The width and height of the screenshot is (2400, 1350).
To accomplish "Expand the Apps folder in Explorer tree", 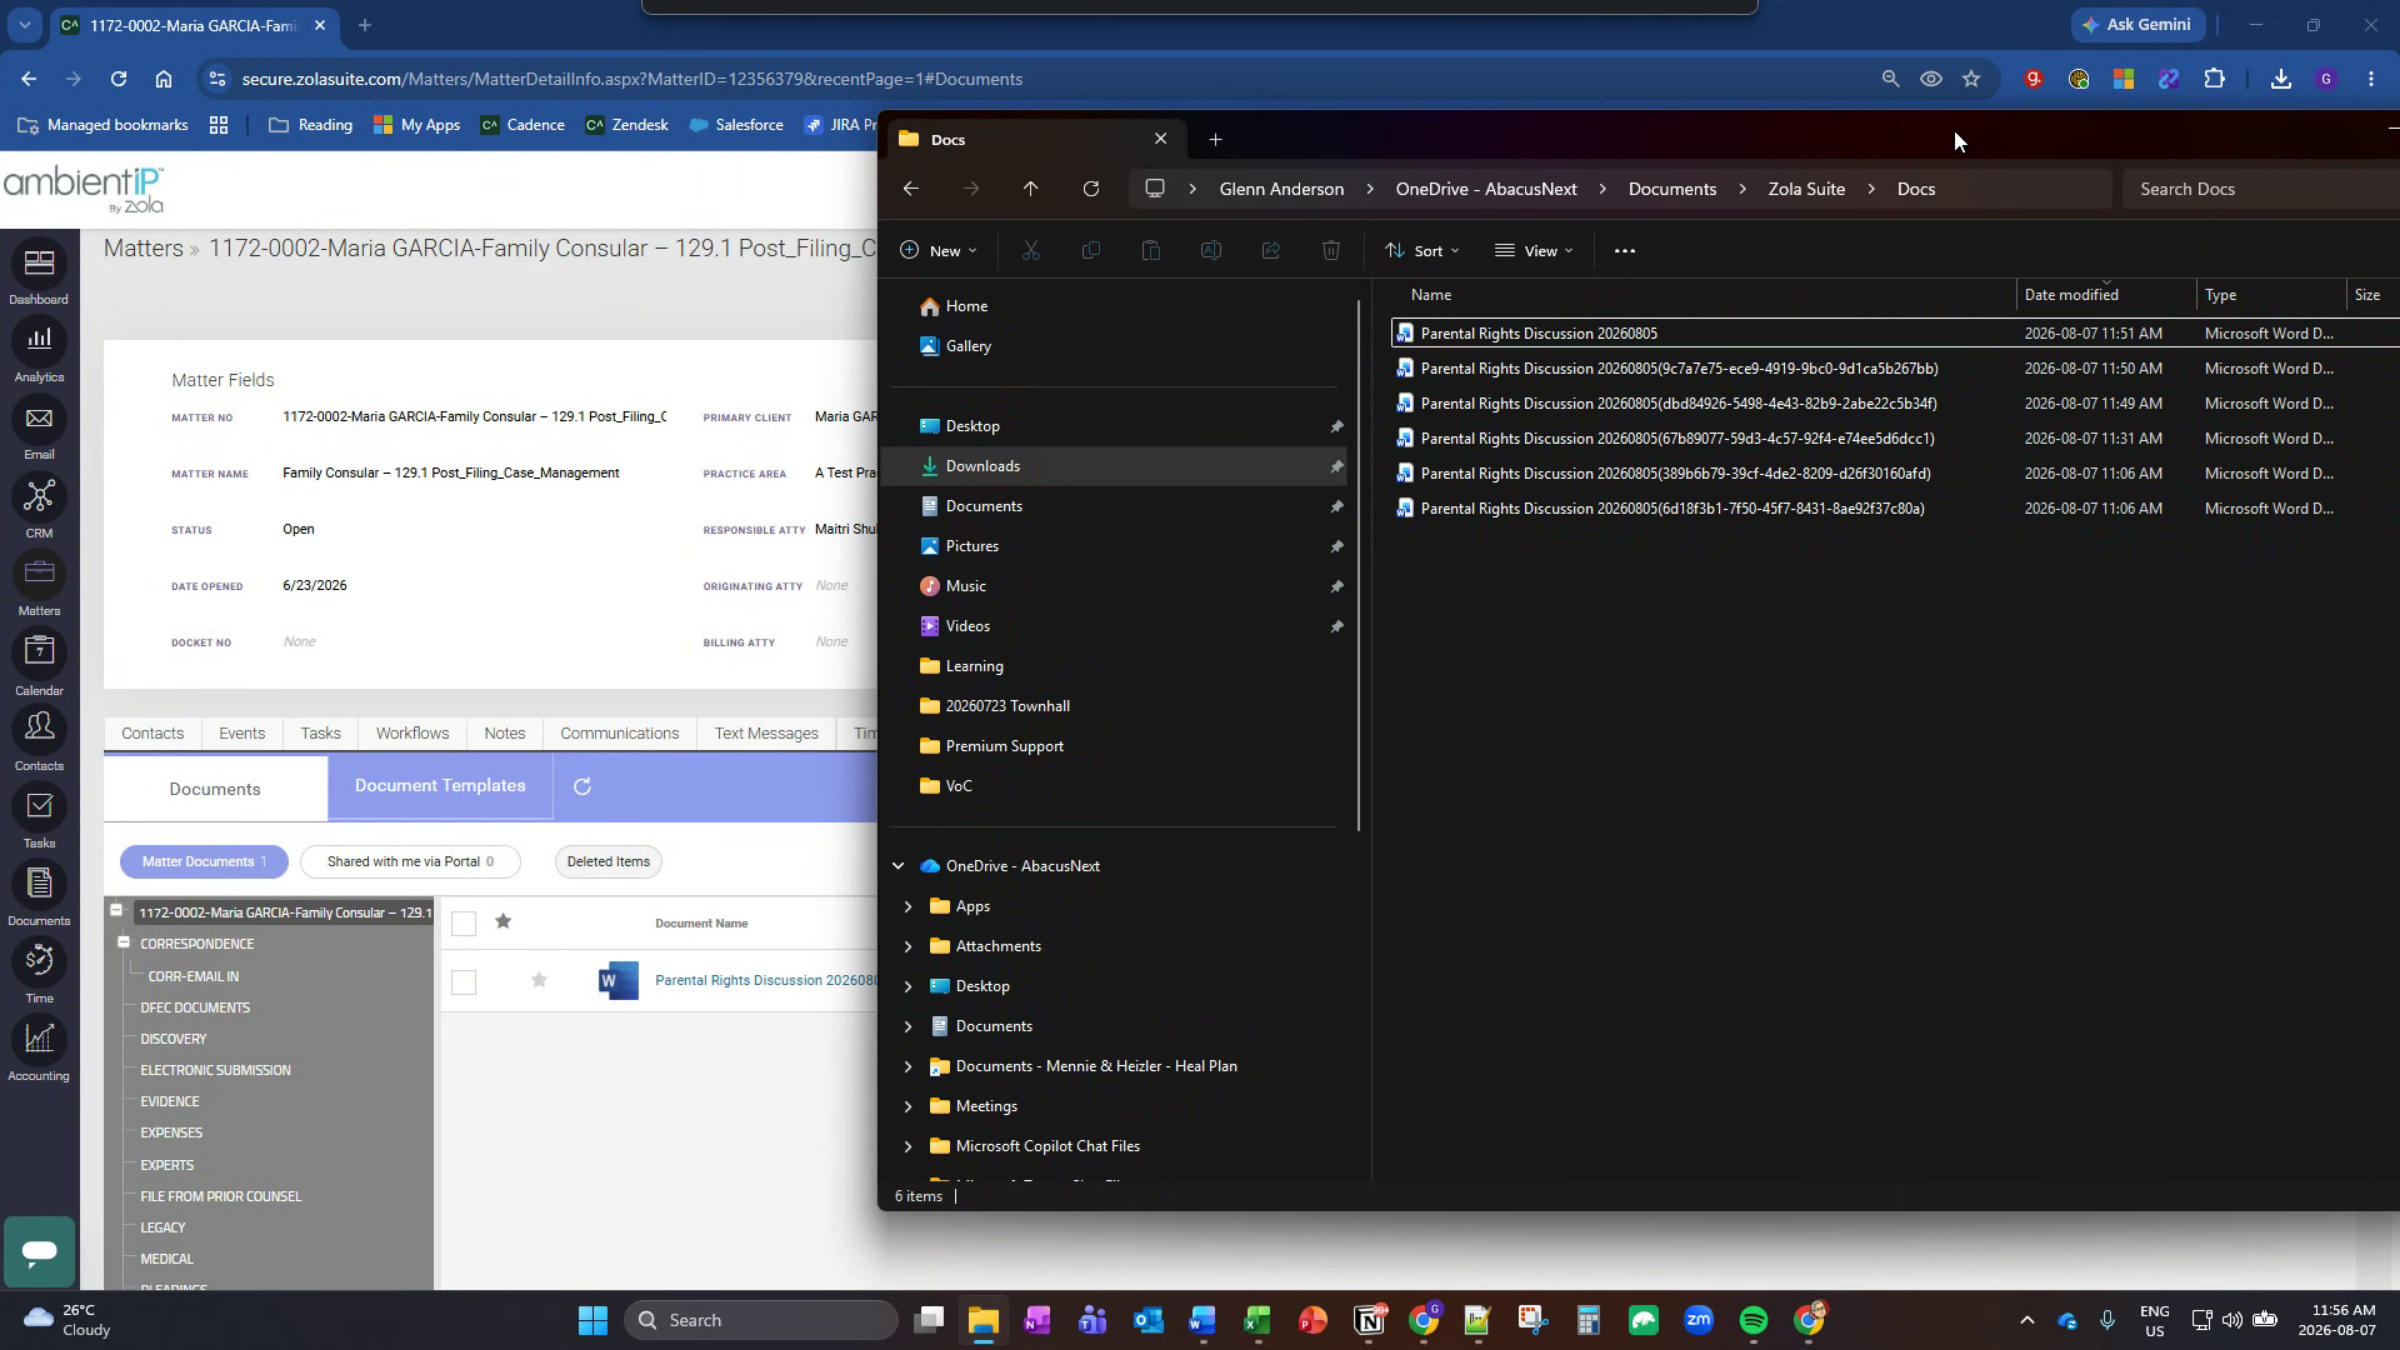I will pyautogui.click(x=908, y=906).
